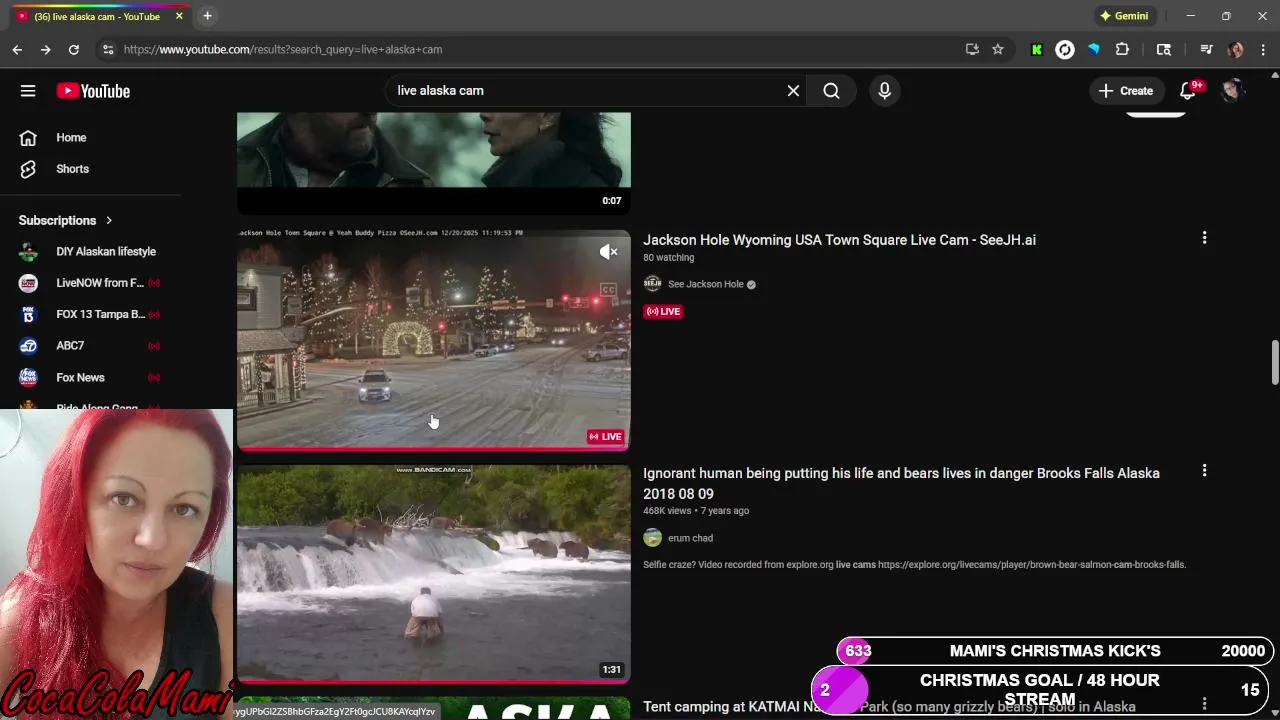View site information icon in the address bar

[108, 49]
